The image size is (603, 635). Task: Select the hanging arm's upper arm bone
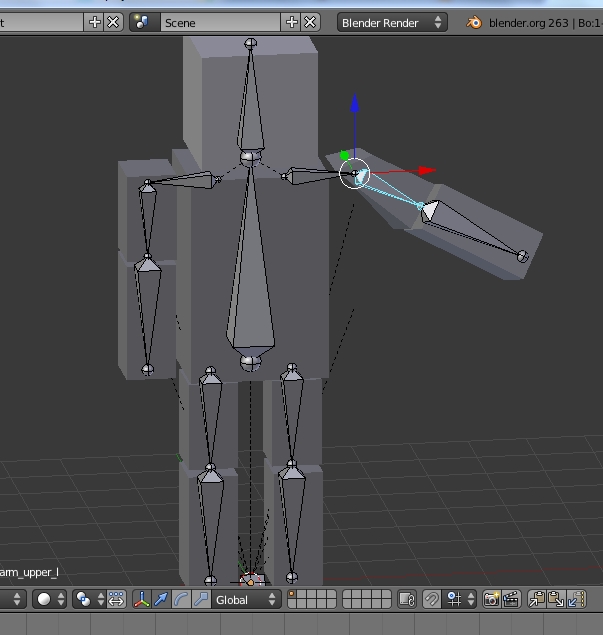tap(148, 215)
